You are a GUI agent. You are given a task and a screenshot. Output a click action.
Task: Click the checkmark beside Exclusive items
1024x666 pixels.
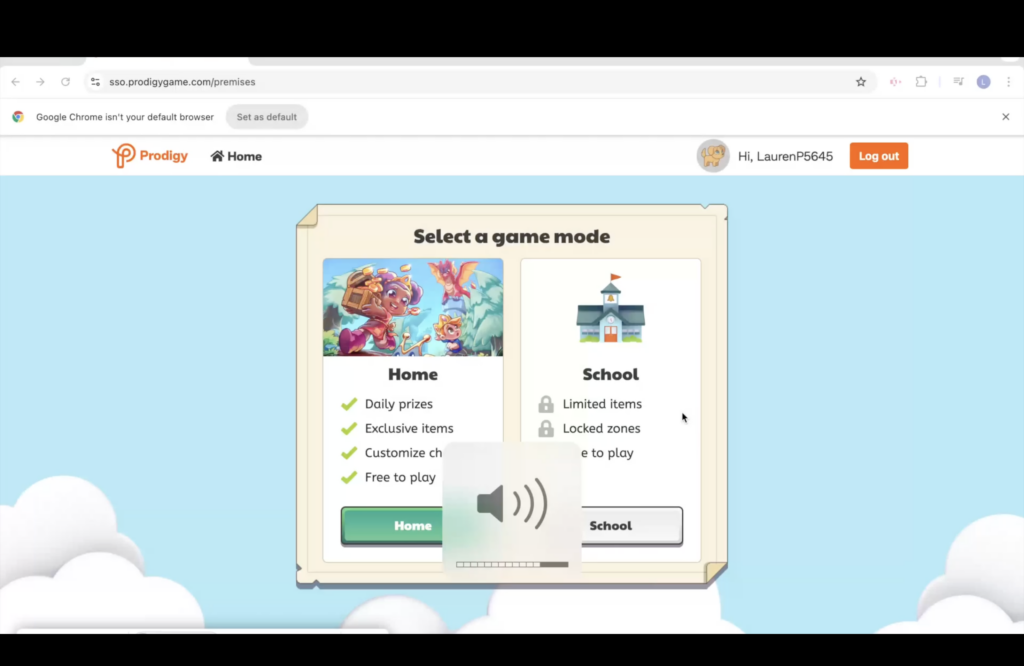pyautogui.click(x=349, y=428)
